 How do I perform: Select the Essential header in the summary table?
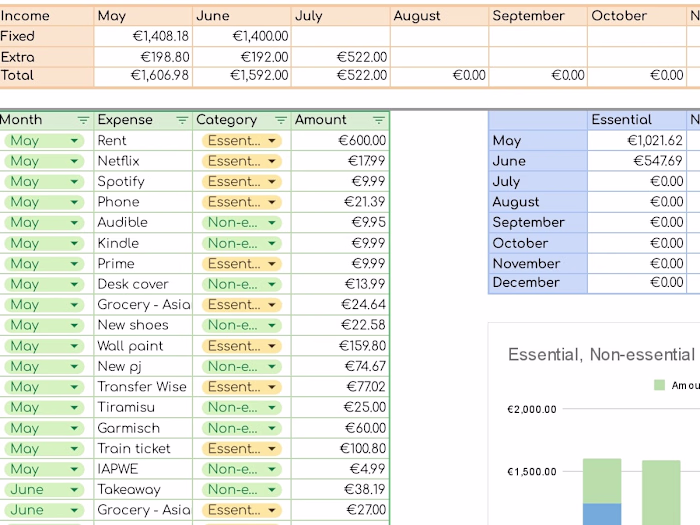pos(636,120)
